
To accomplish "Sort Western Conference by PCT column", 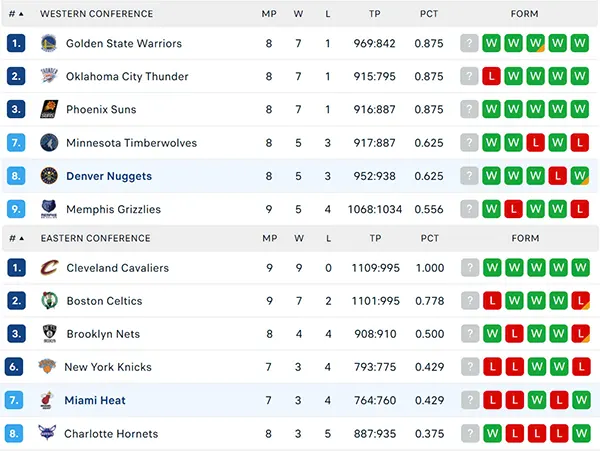I will tap(429, 14).
